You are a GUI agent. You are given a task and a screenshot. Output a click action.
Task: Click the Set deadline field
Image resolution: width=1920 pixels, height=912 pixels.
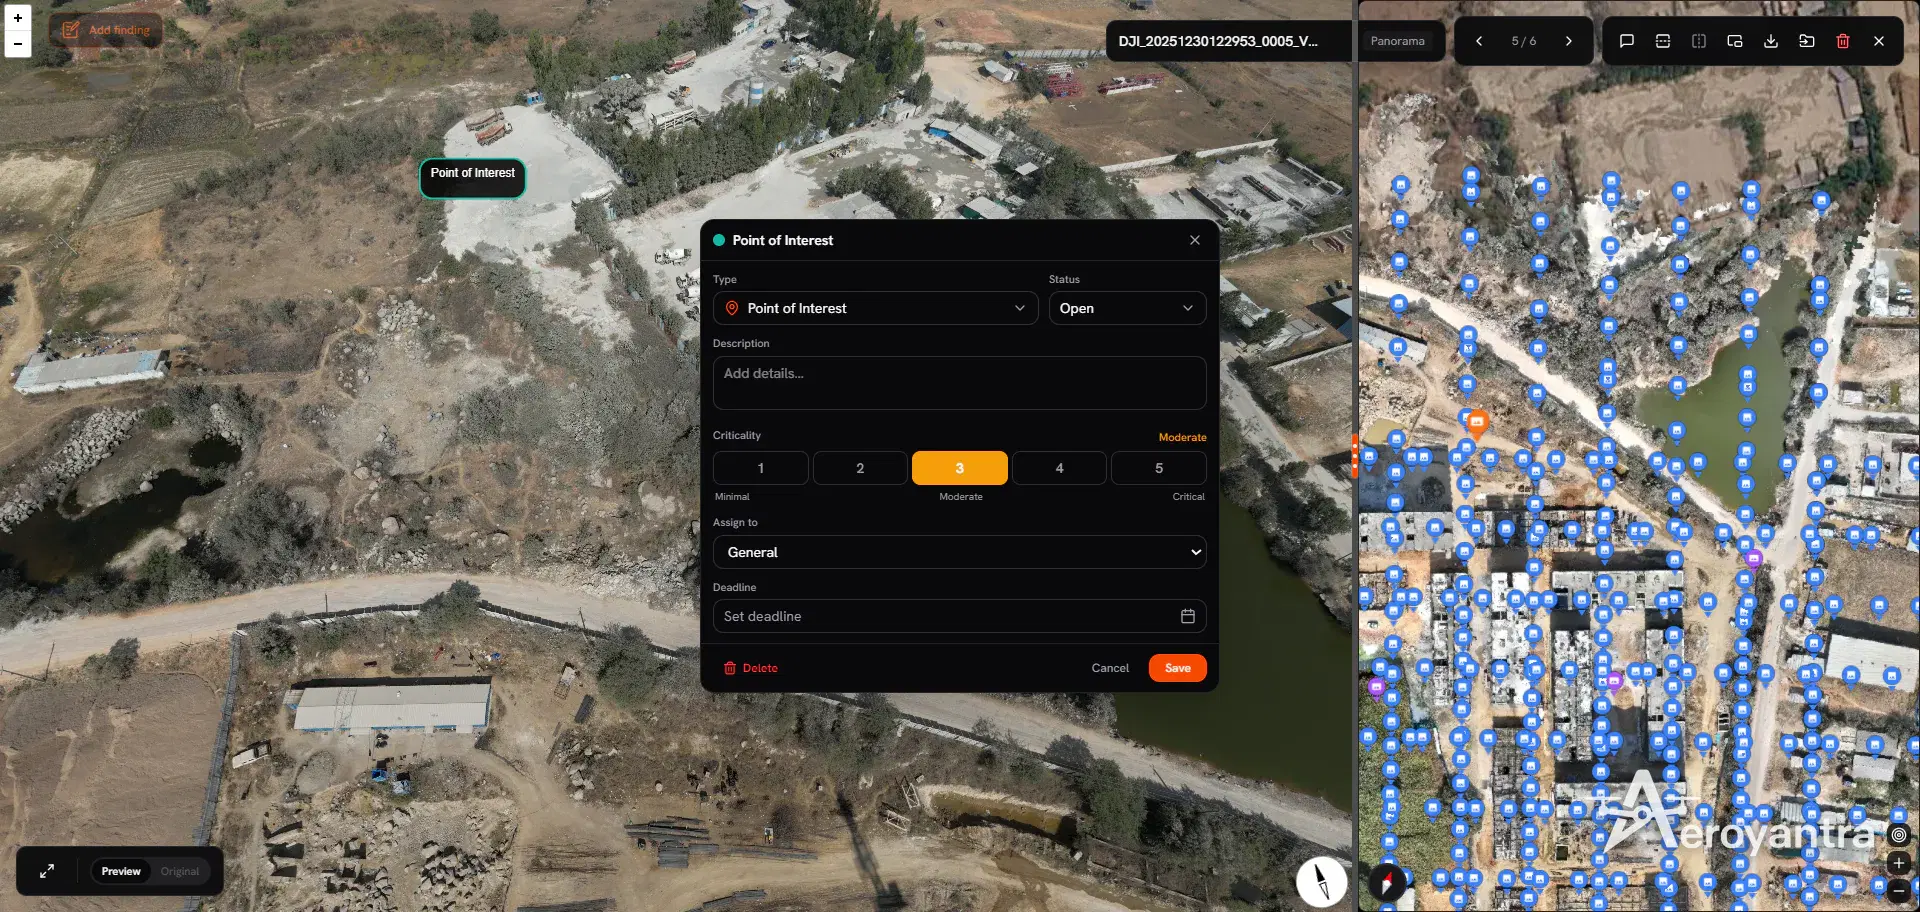click(959, 616)
